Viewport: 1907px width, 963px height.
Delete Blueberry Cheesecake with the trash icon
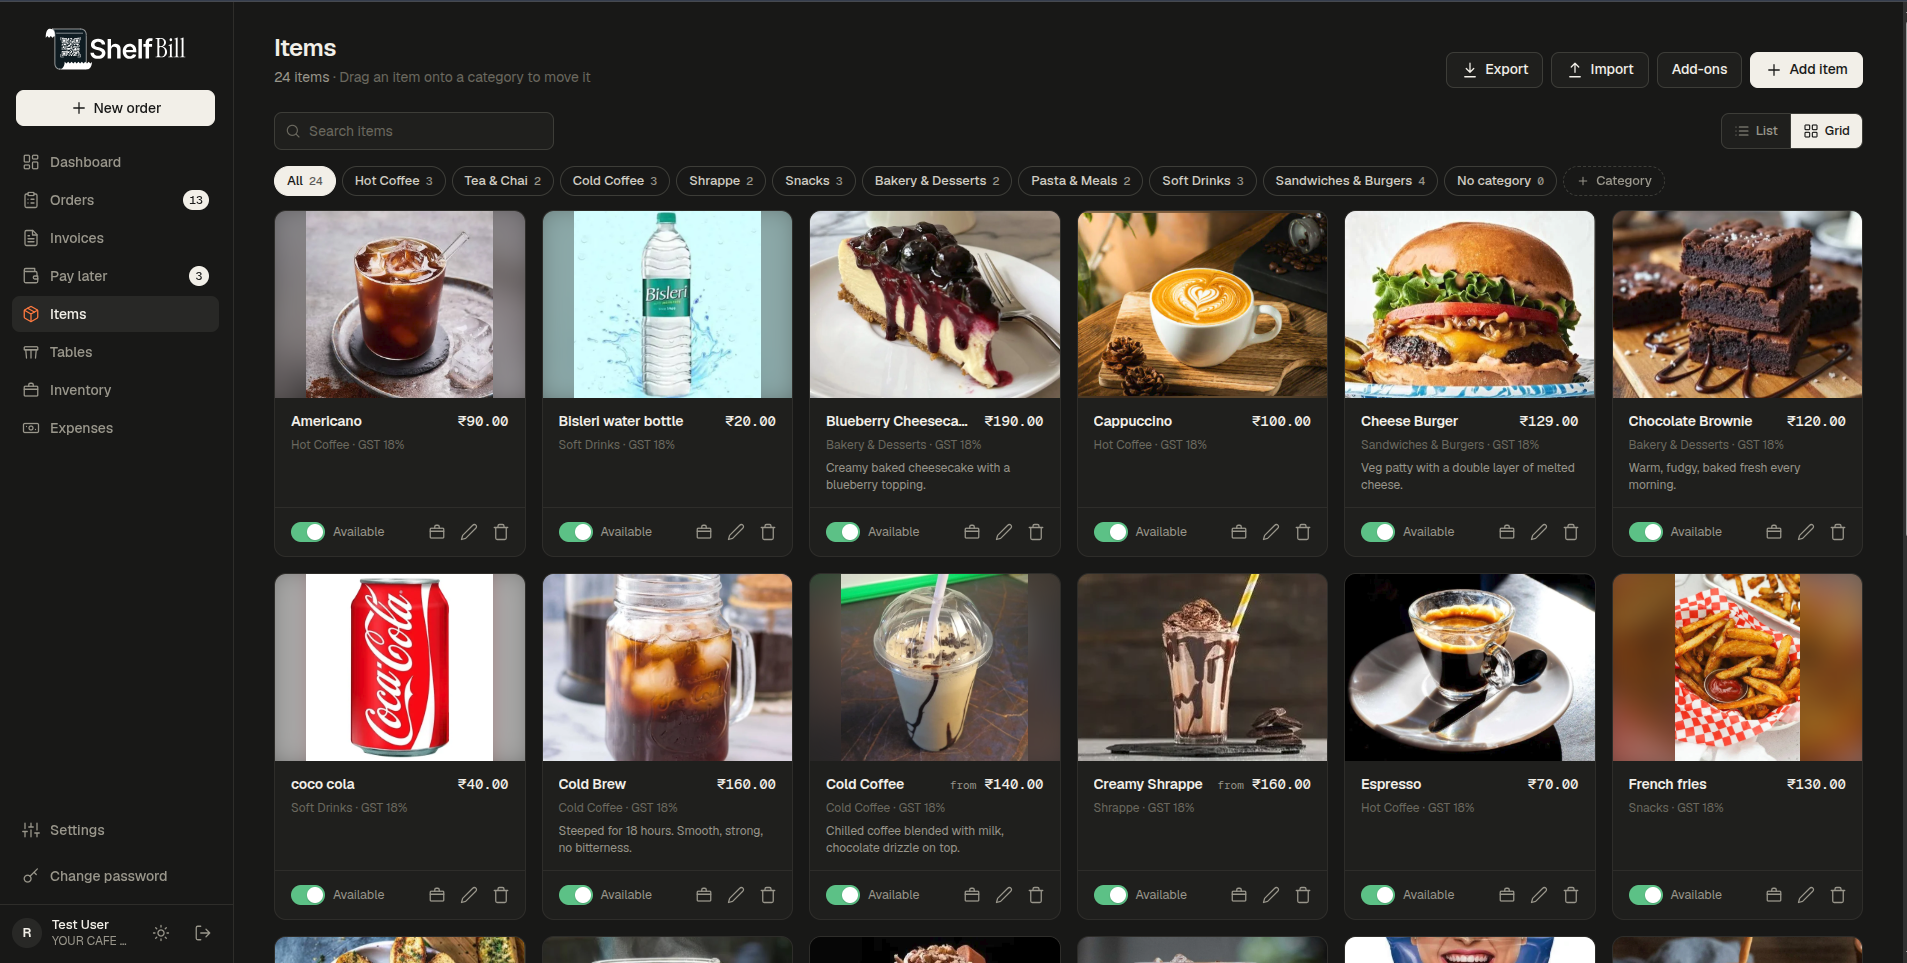coord(1036,532)
